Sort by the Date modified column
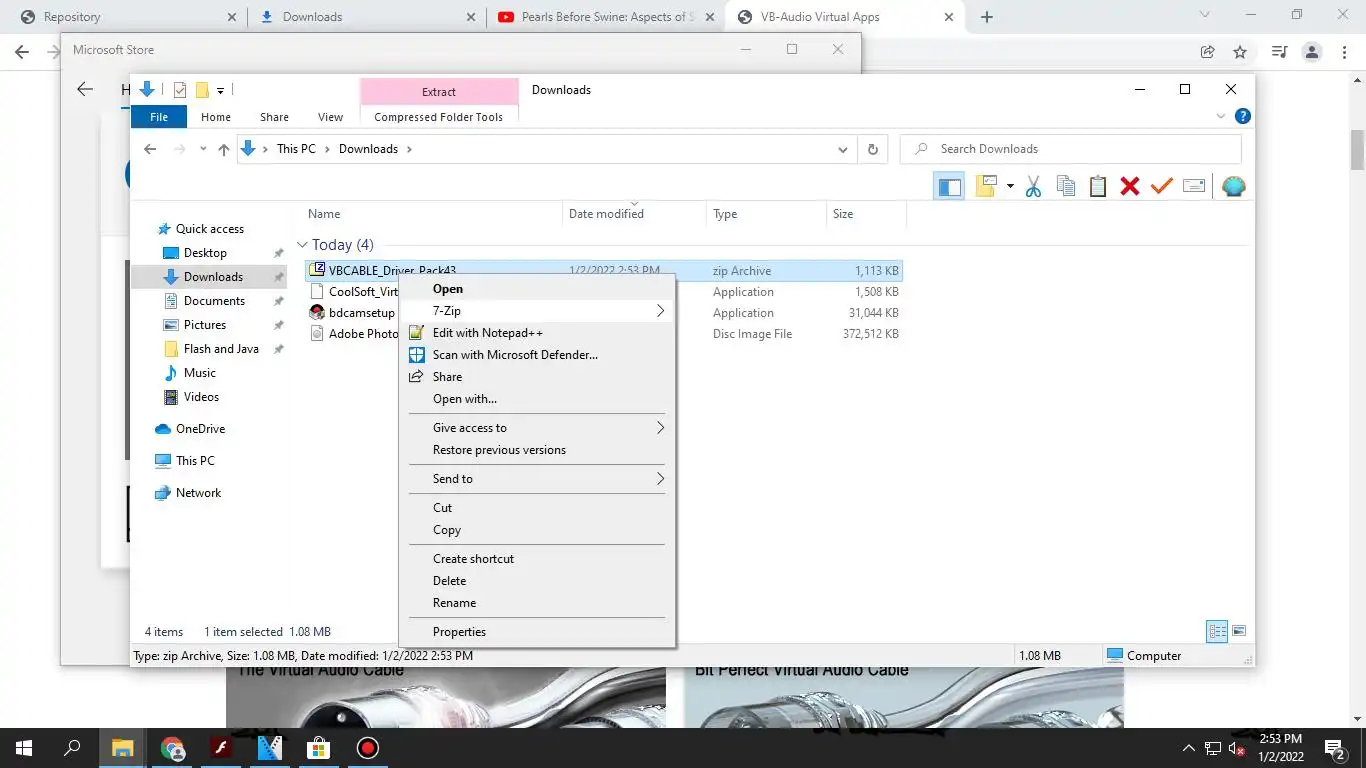 (x=634, y=214)
